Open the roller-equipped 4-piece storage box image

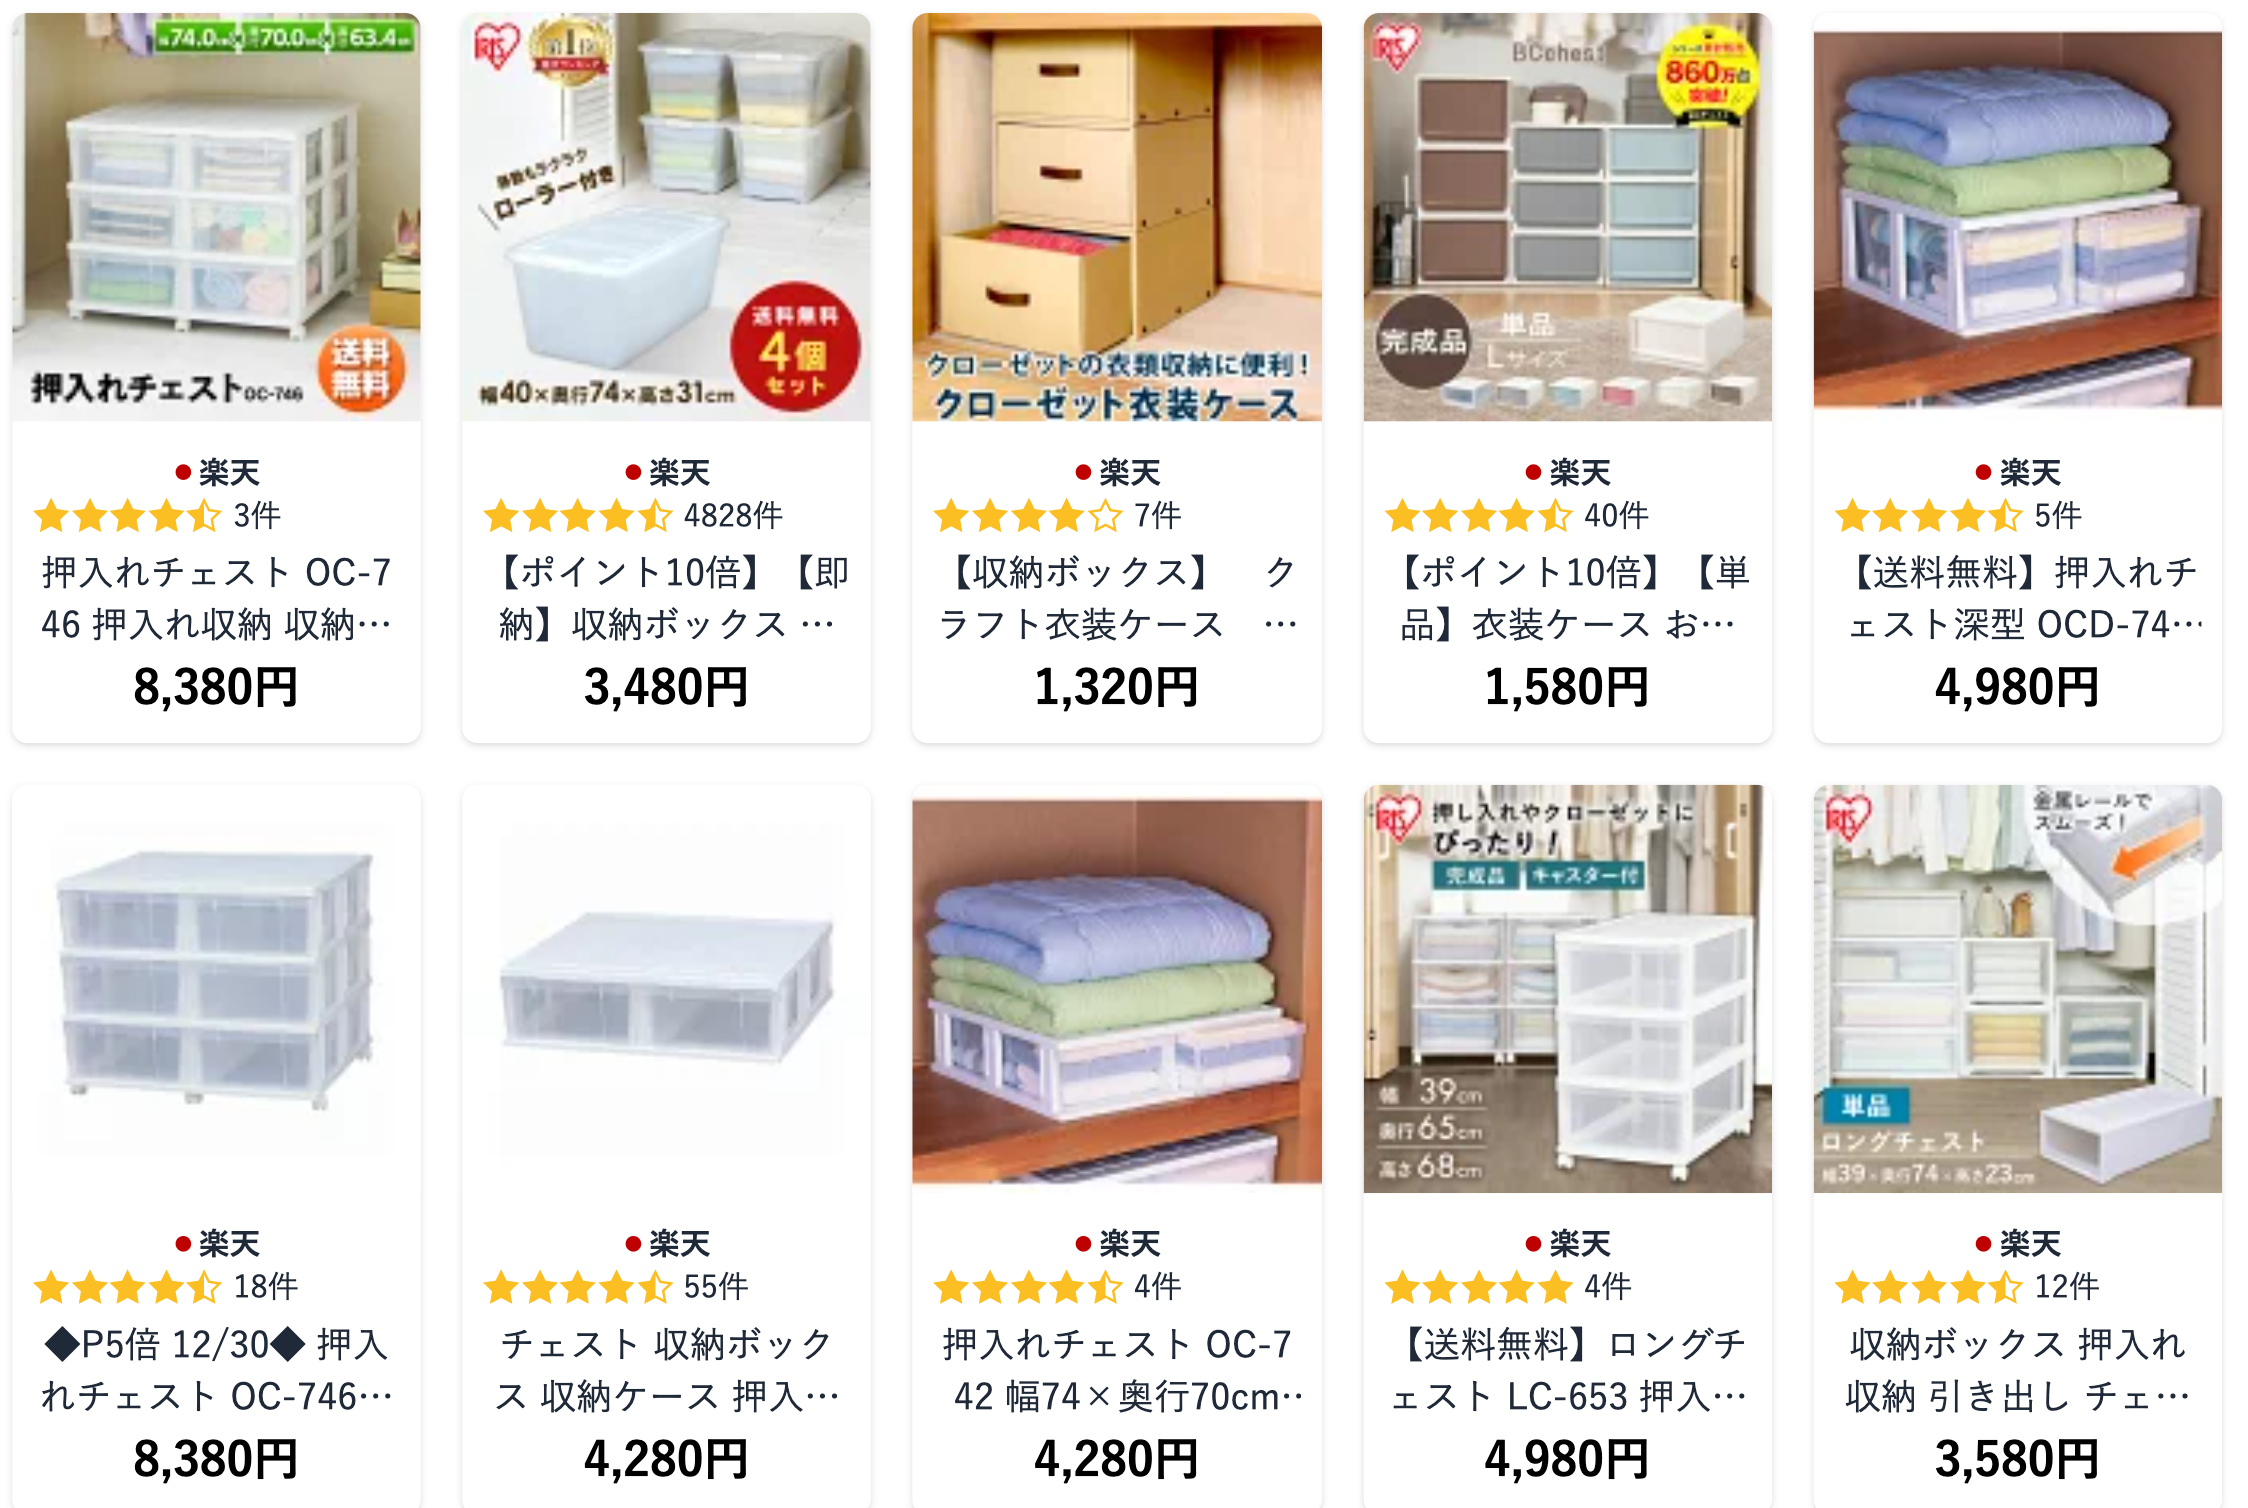[x=666, y=217]
